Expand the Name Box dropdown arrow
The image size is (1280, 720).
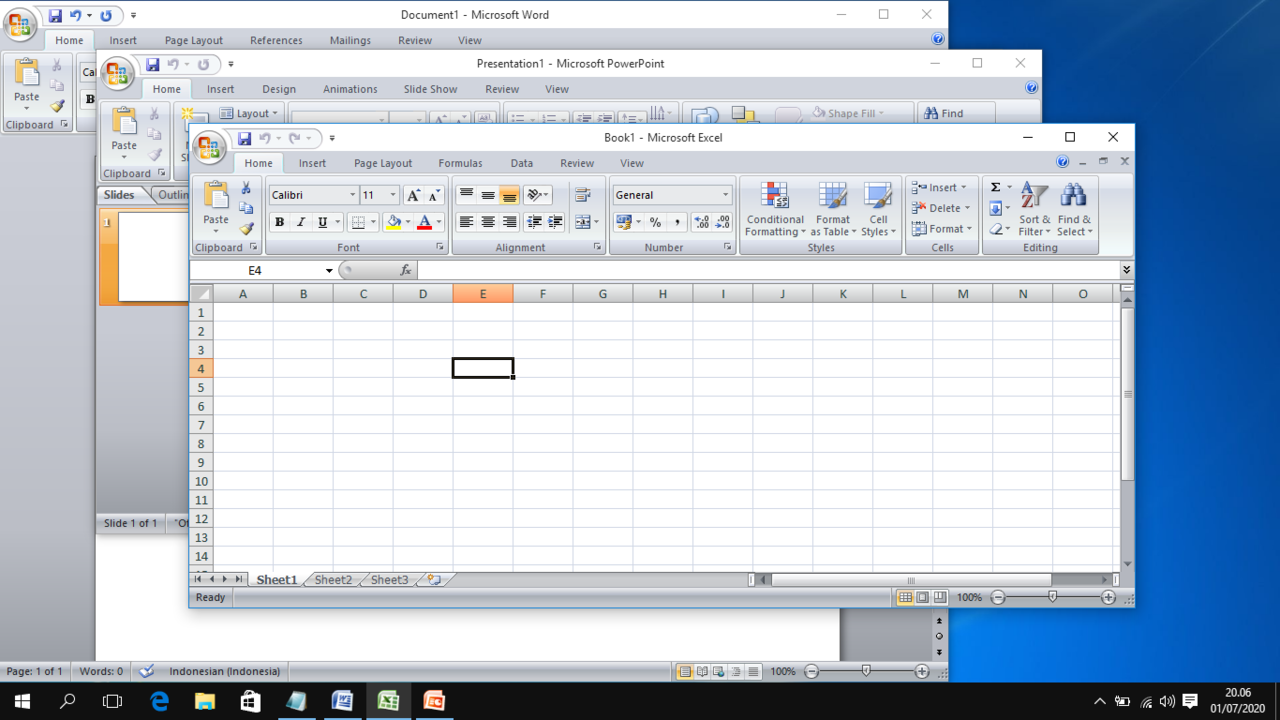[329, 270]
